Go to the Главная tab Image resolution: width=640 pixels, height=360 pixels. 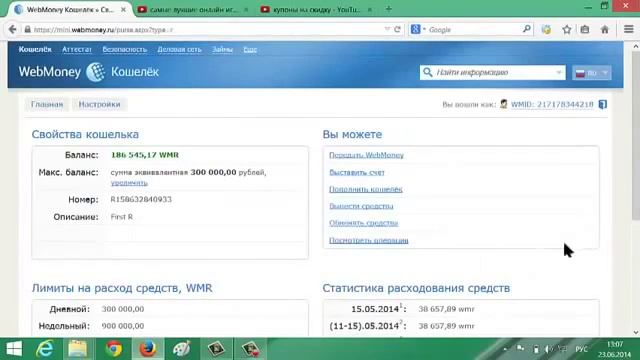click(47, 104)
